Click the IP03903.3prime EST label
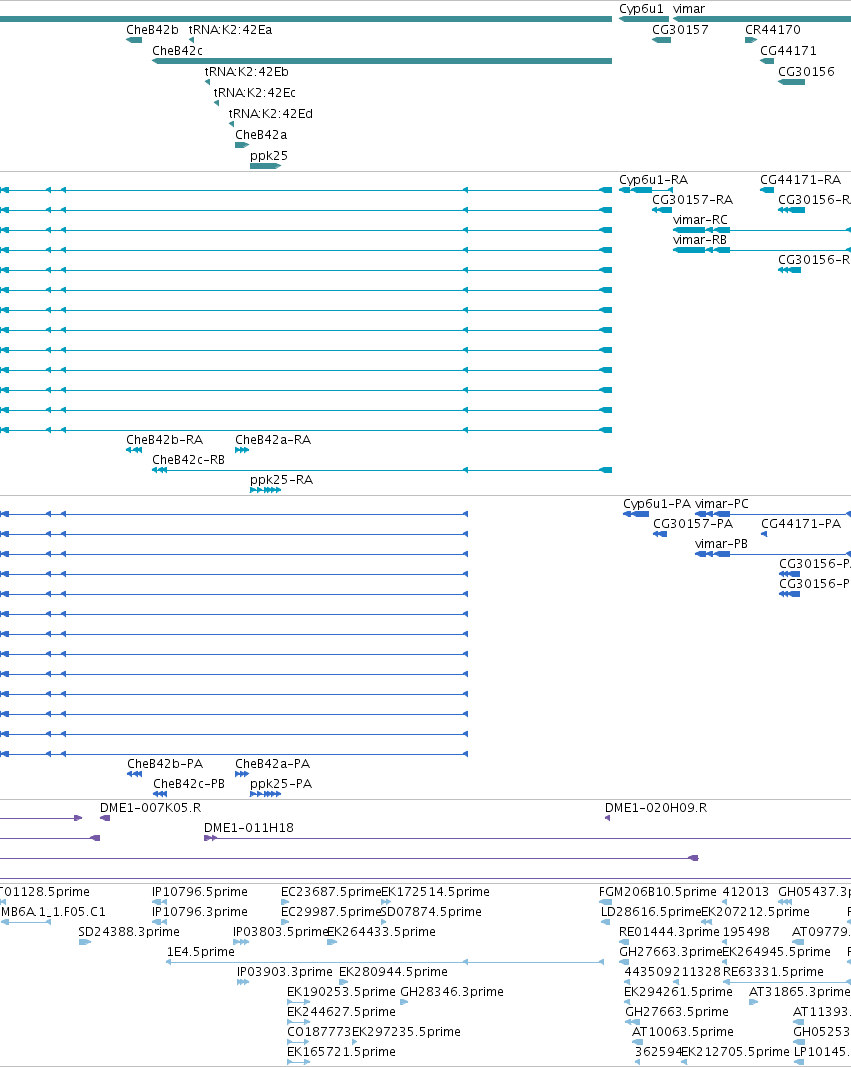Viewport: 851px width, 1067px height. tap(285, 972)
